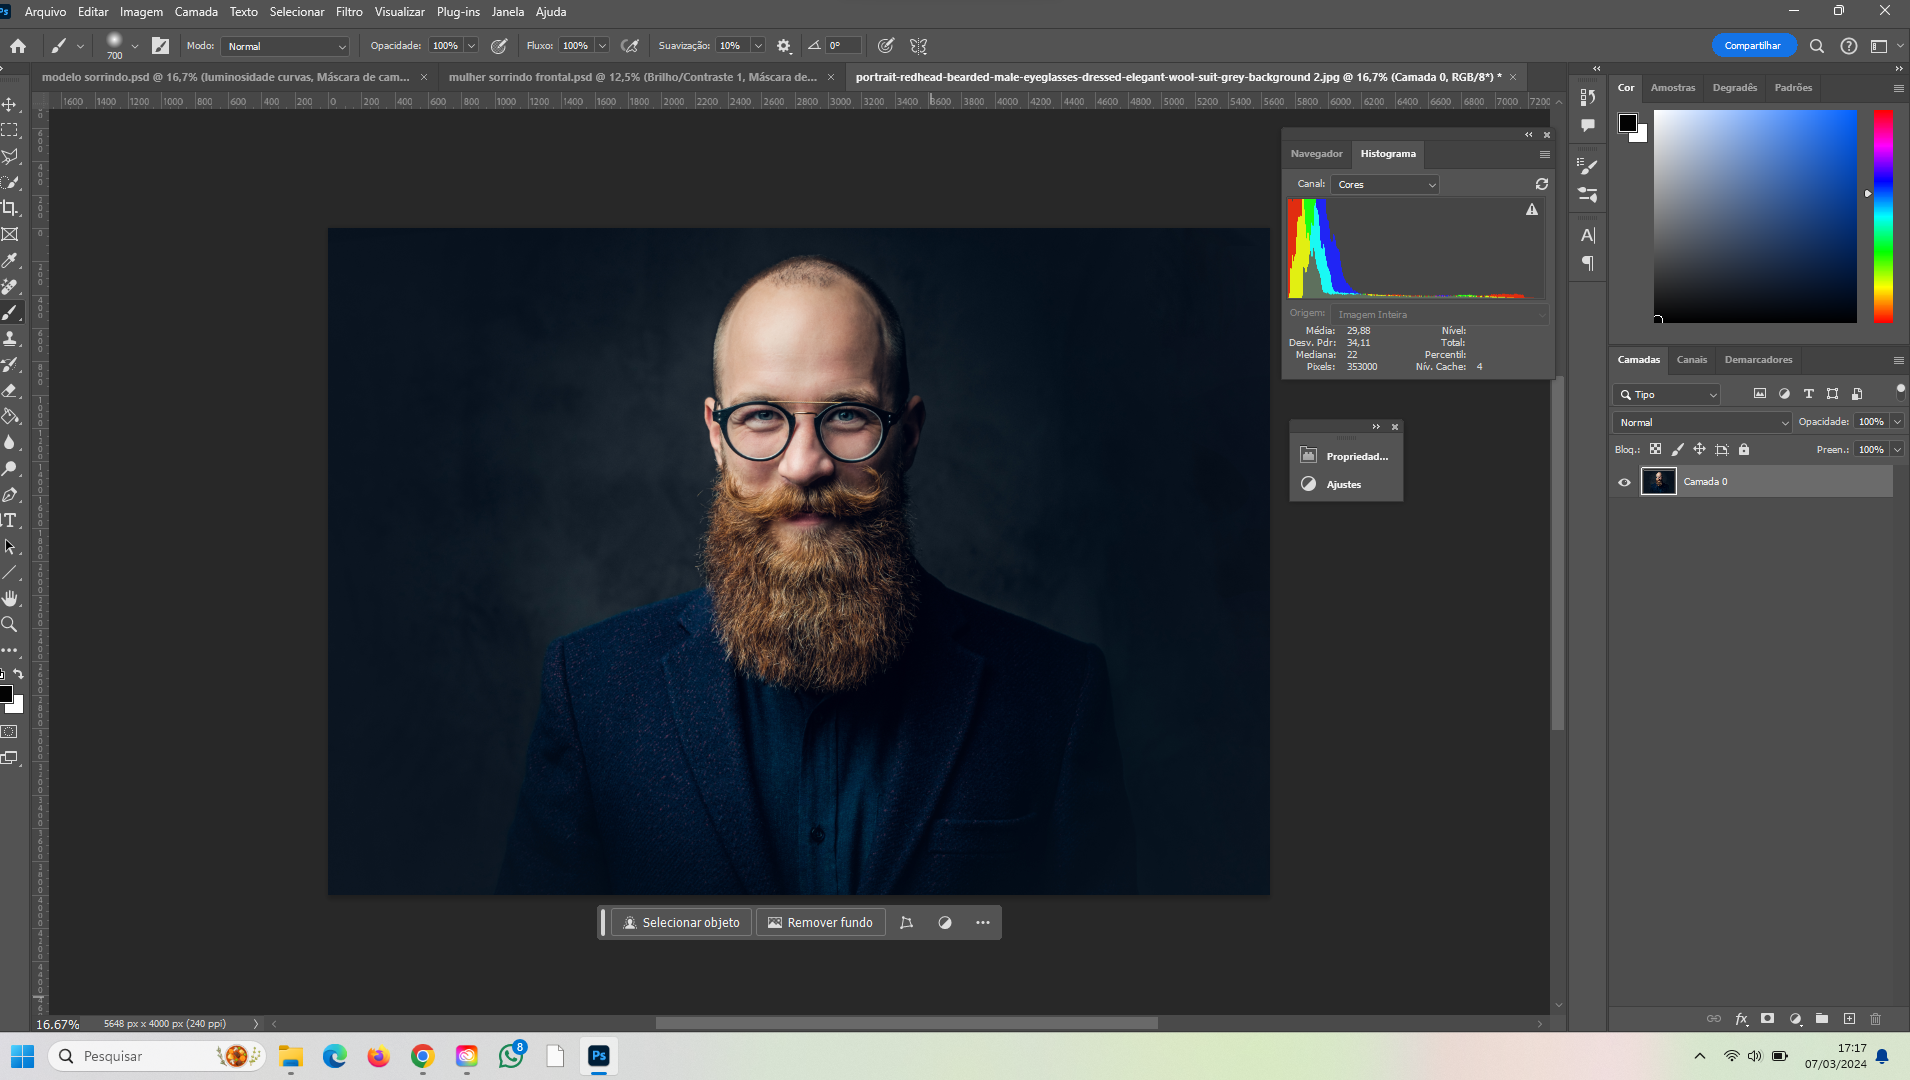
Task: Open brush preset picker arrow
Action: pos(135,46)
